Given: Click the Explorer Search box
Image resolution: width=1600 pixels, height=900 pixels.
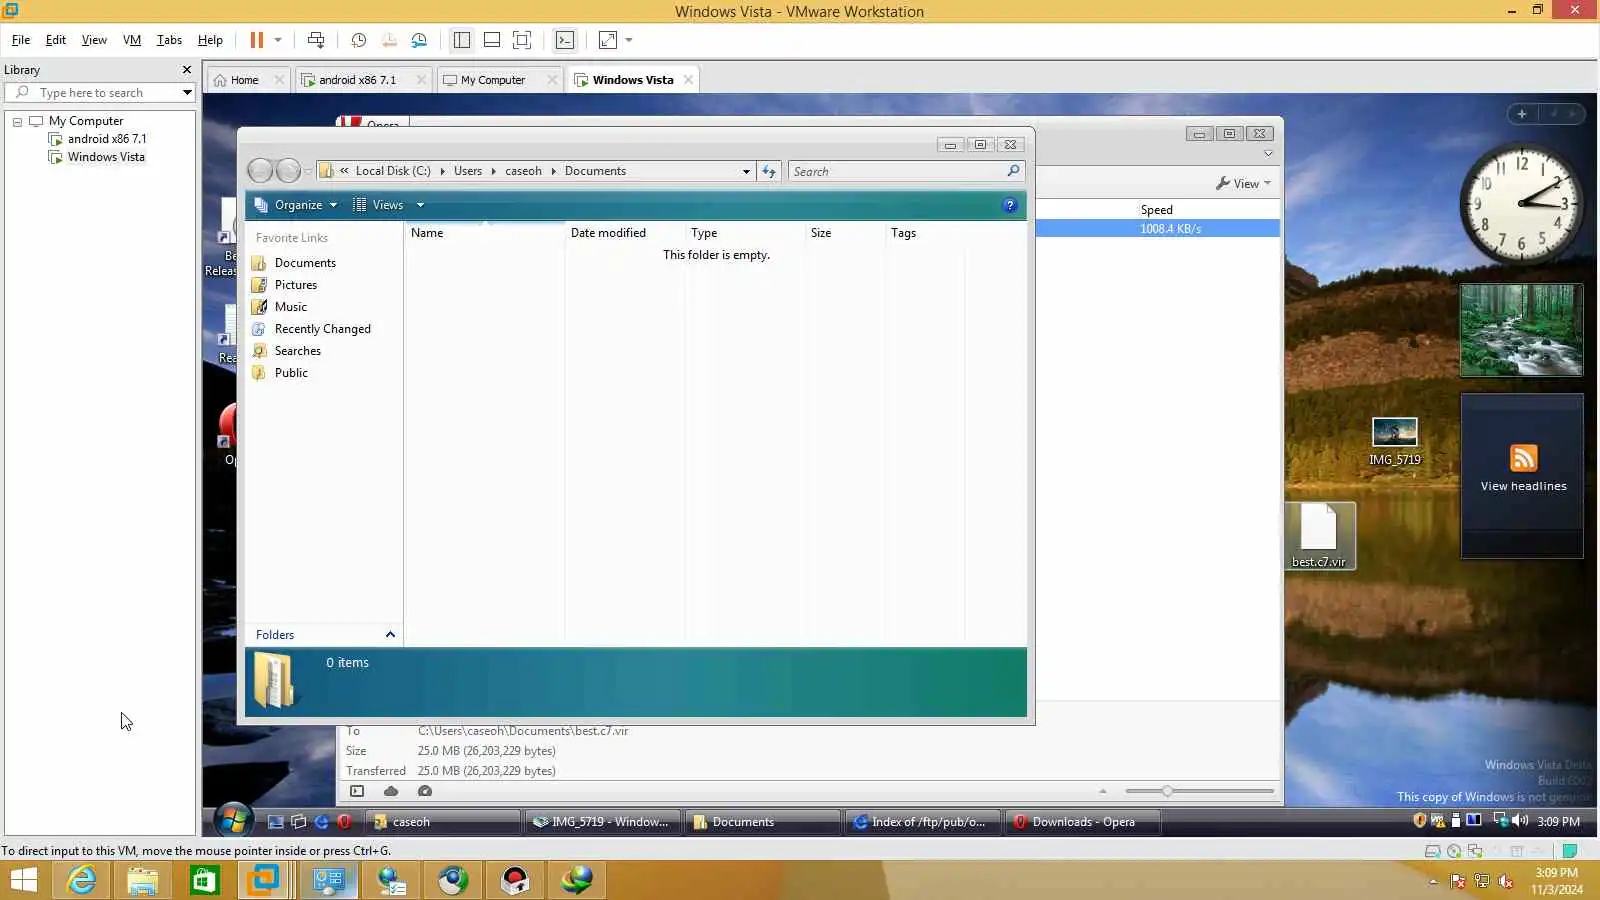Looking at the screenshot, I should [906, 171].
